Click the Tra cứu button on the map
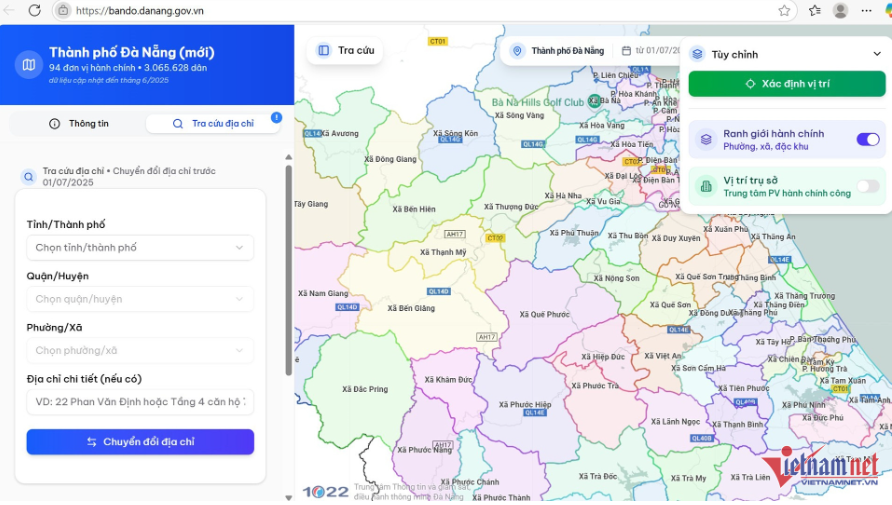This screenshot has height=505, width=892. (x=345, y=50)
